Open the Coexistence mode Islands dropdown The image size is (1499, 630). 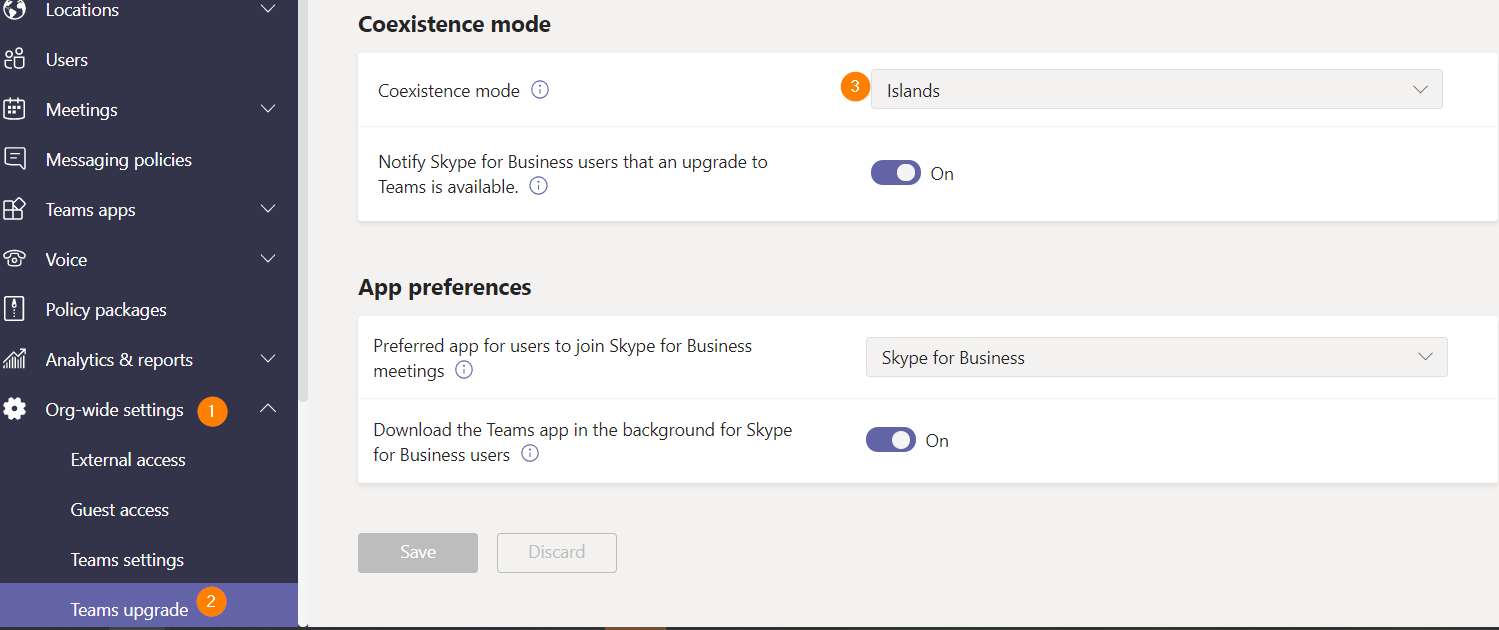point(1156,90)
